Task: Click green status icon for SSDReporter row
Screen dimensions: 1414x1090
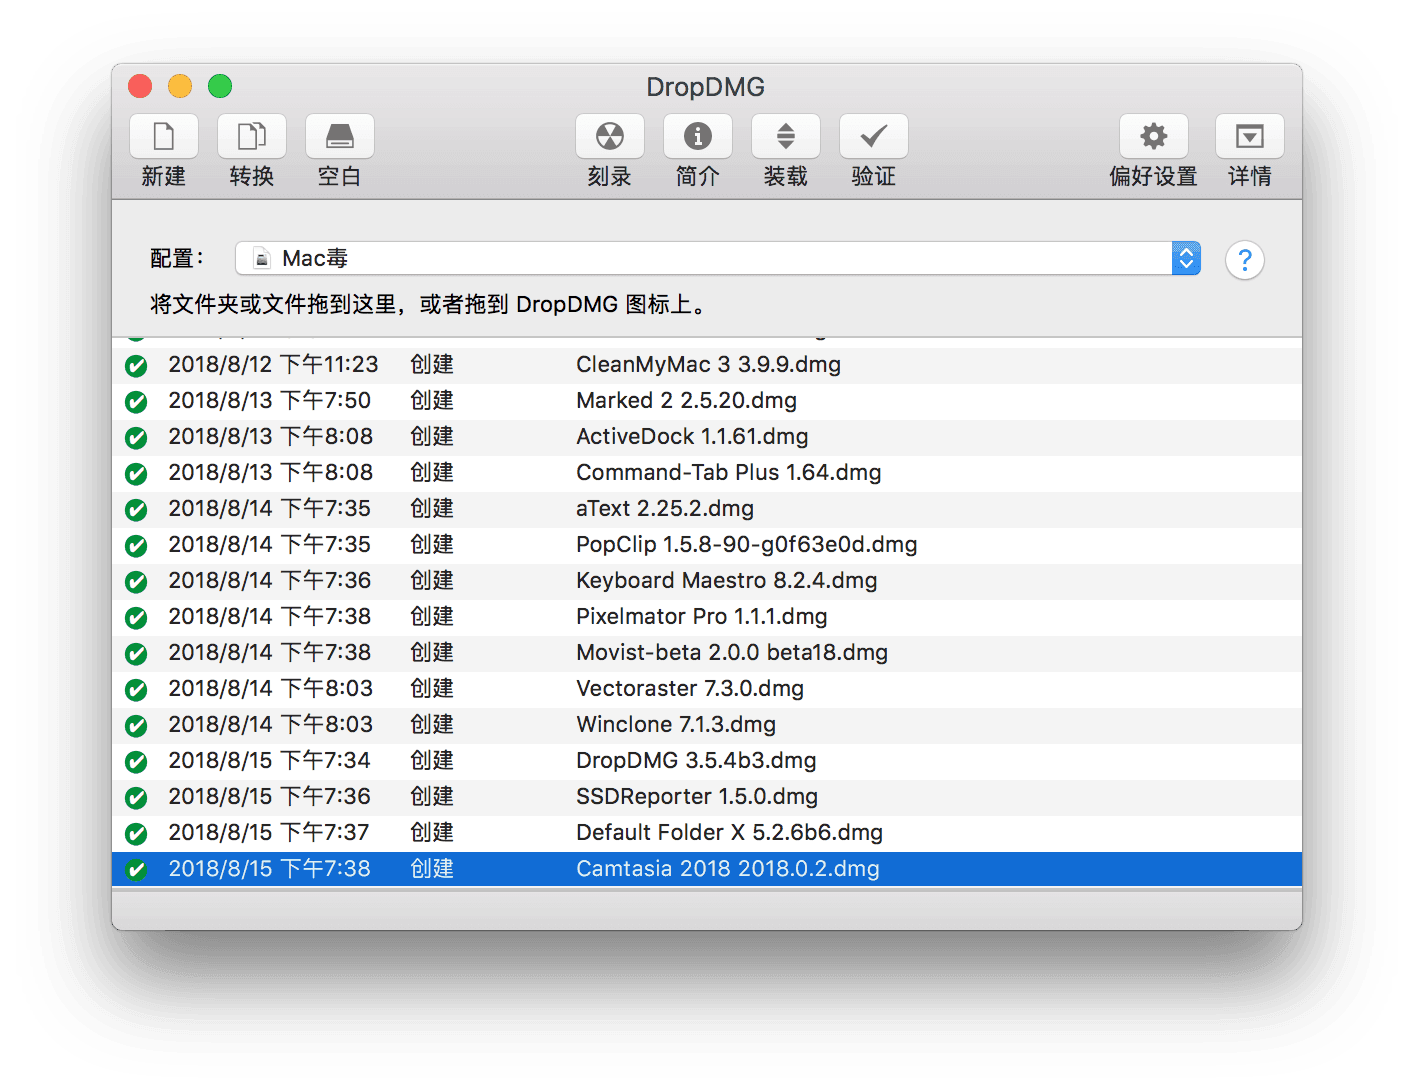Action: (x=136, y=798)
